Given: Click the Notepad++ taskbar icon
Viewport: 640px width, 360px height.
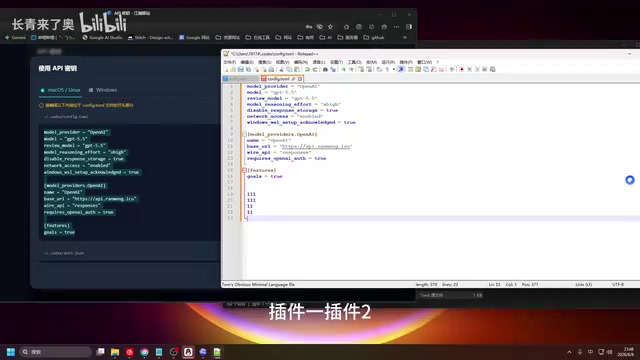Looking at the screenshot, I should pyautogui.click(x=217, y=352).
